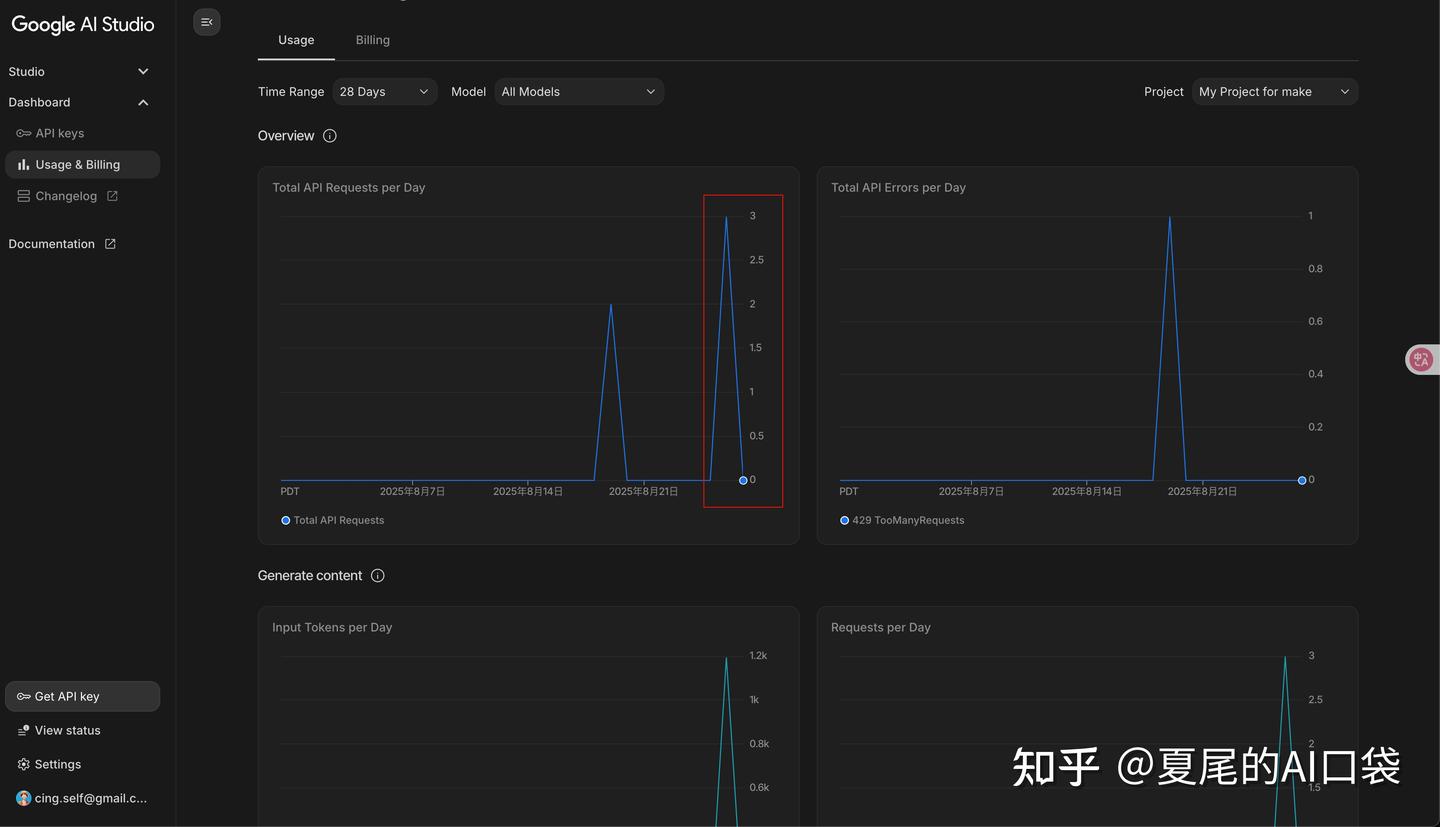Collapse the Dashboard section chevron
This screenshot has height=827, width=1440.
143,103
